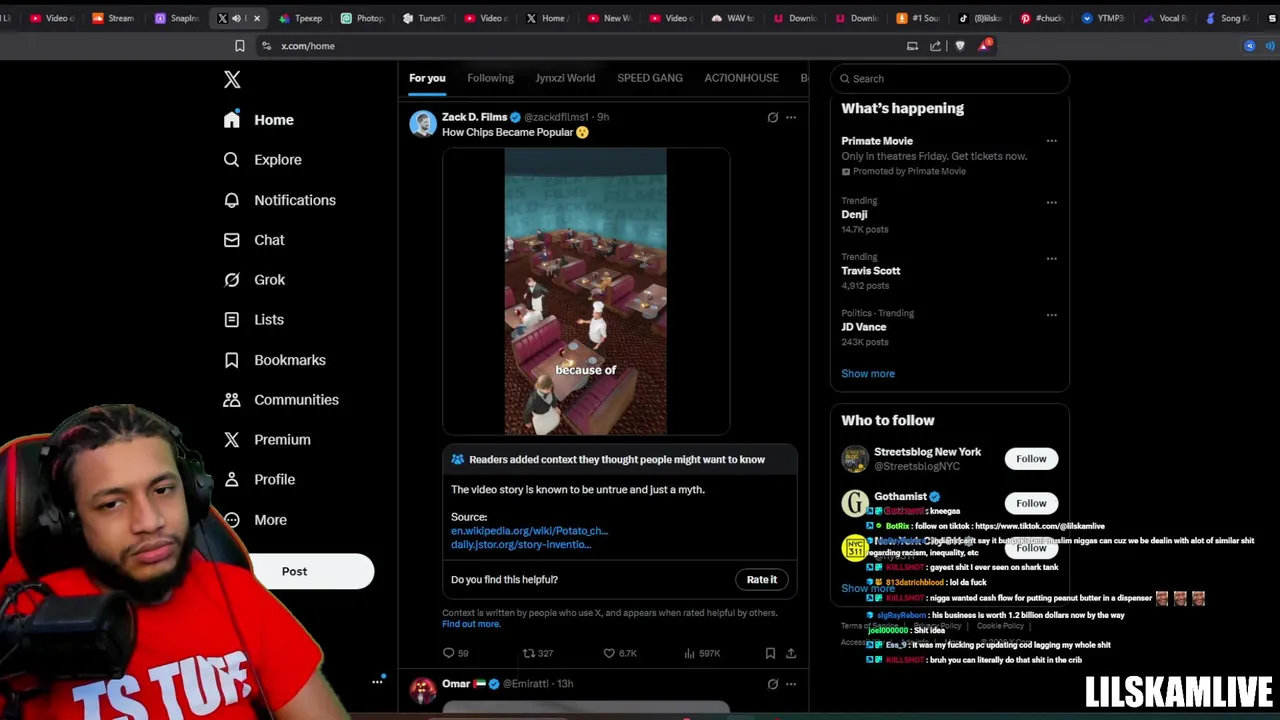Image resolution: width=1280 pixels, height=720 pixels.
Task: Open Travis Scott trending topic
Action: tap(870, 271)
